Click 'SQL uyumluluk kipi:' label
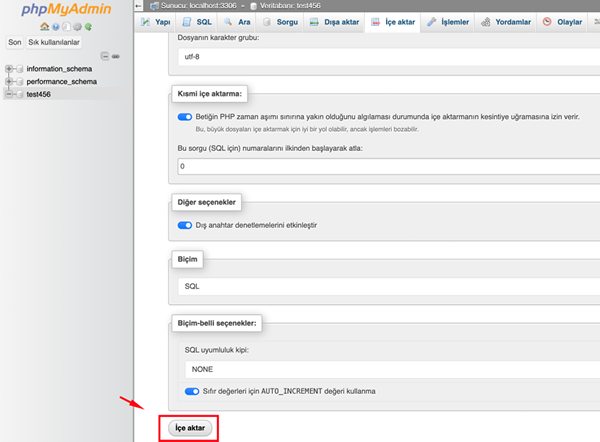 pos(217,350)
